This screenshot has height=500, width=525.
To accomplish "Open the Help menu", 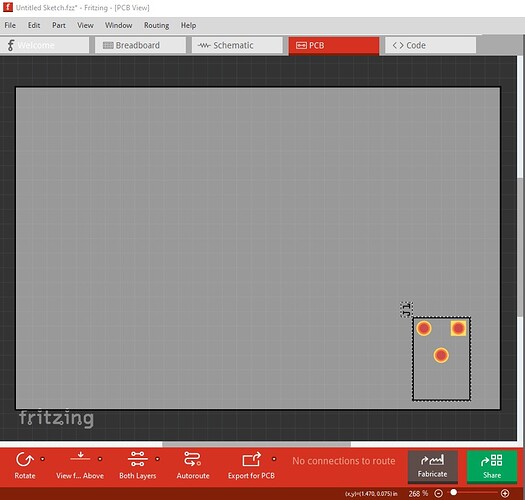I will coord(189,25).
